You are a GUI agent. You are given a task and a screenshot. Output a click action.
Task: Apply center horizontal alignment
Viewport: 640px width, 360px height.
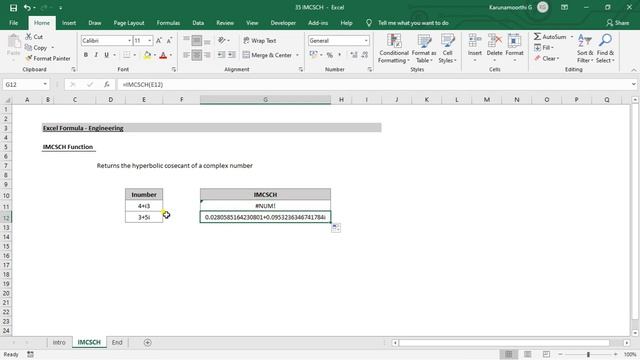[197, 55]
